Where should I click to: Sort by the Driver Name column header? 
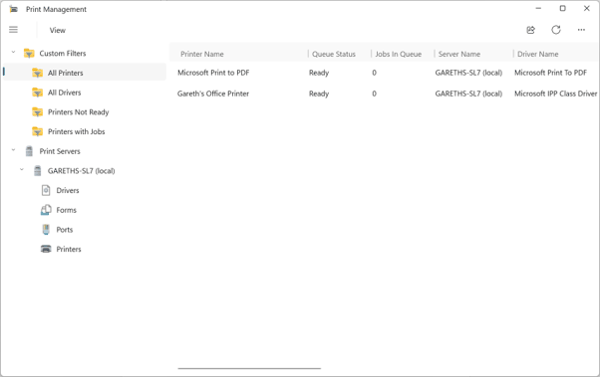click(x=538, y=54)
